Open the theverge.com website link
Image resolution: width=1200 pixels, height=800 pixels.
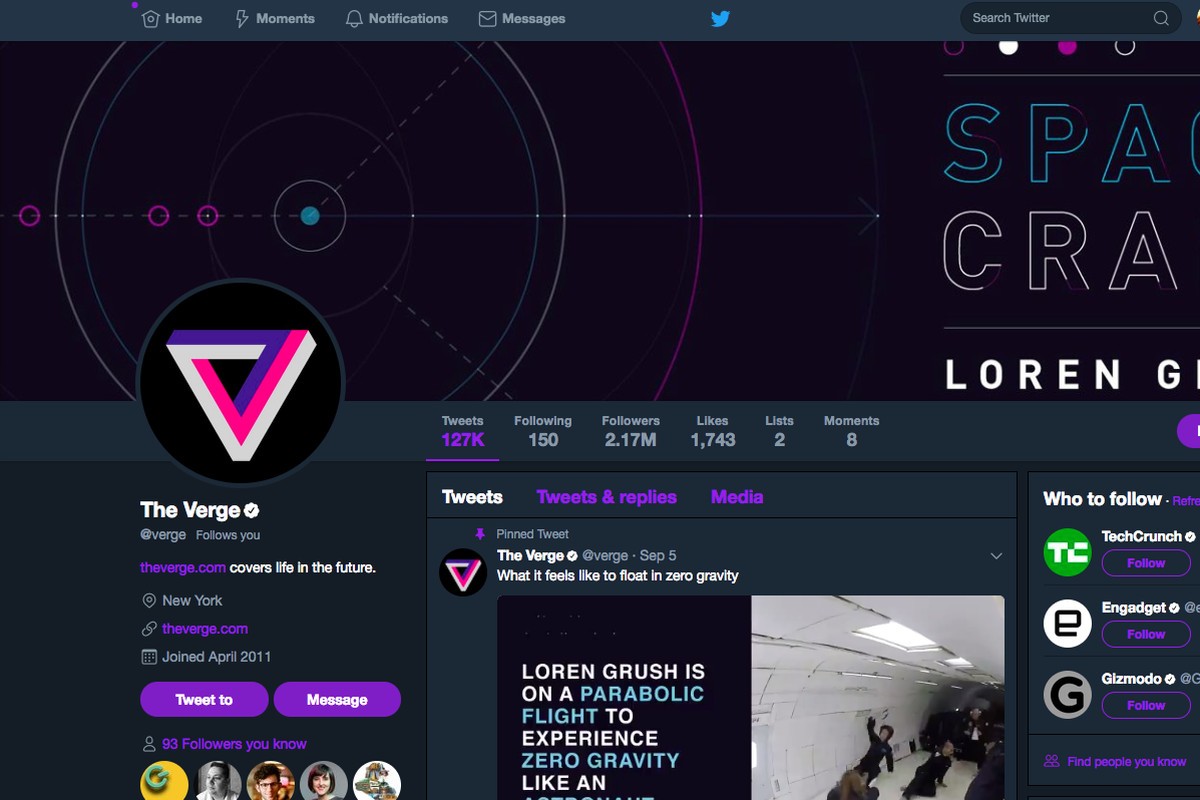(205, 629)
